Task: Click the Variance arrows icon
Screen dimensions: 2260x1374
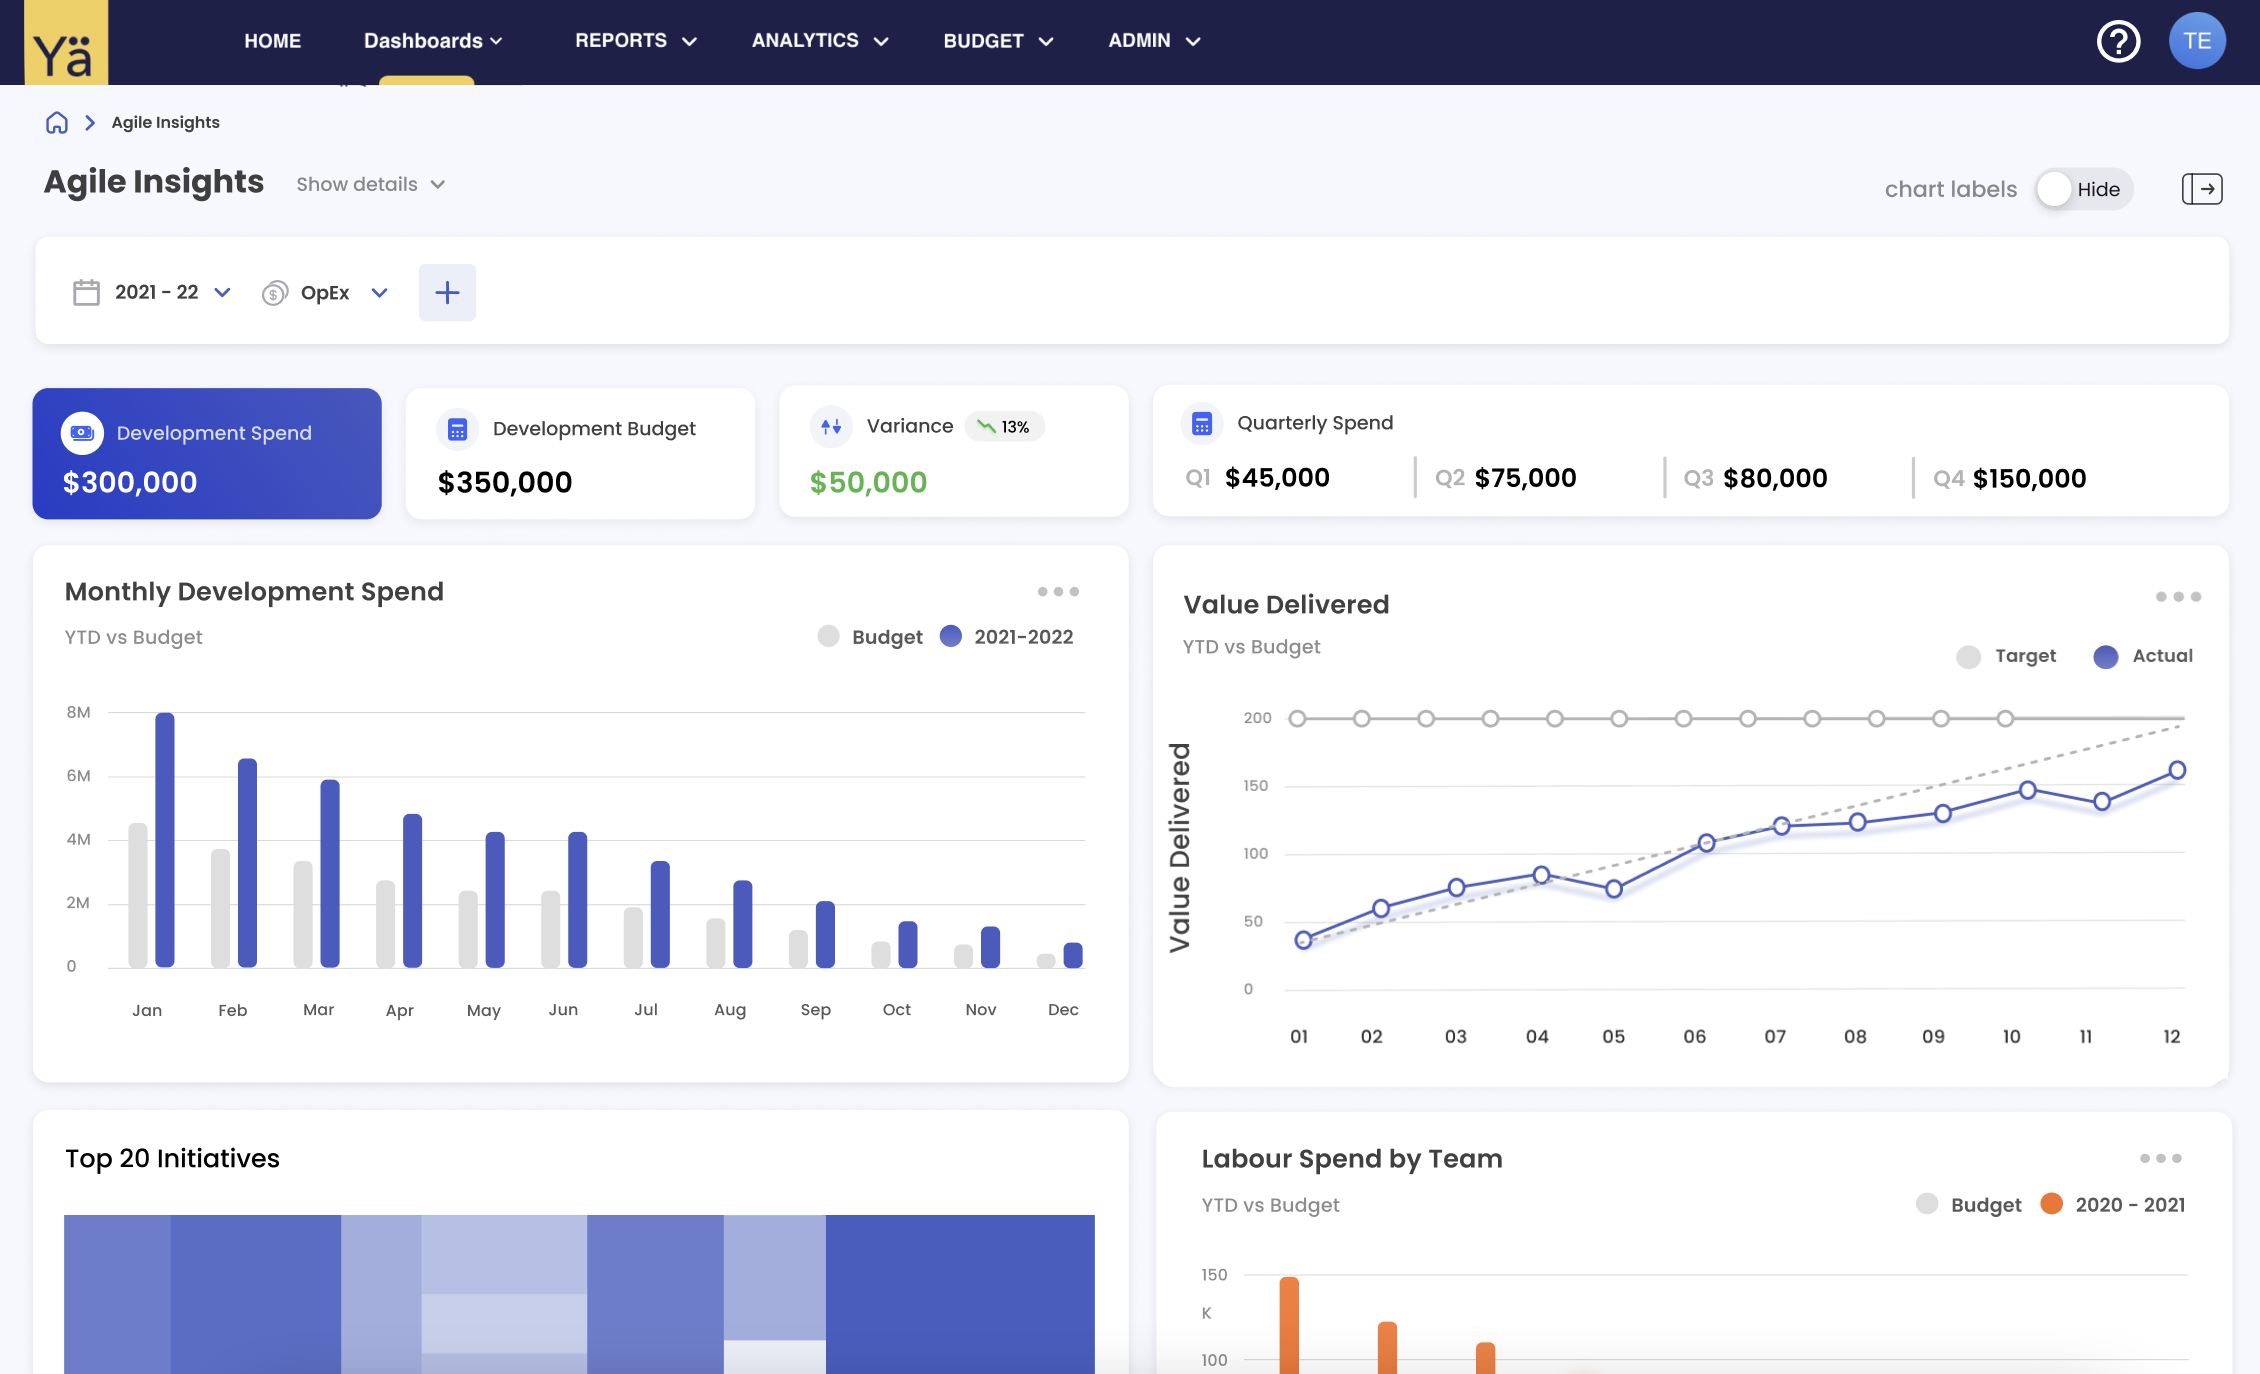Action: [x=831, y=426]
